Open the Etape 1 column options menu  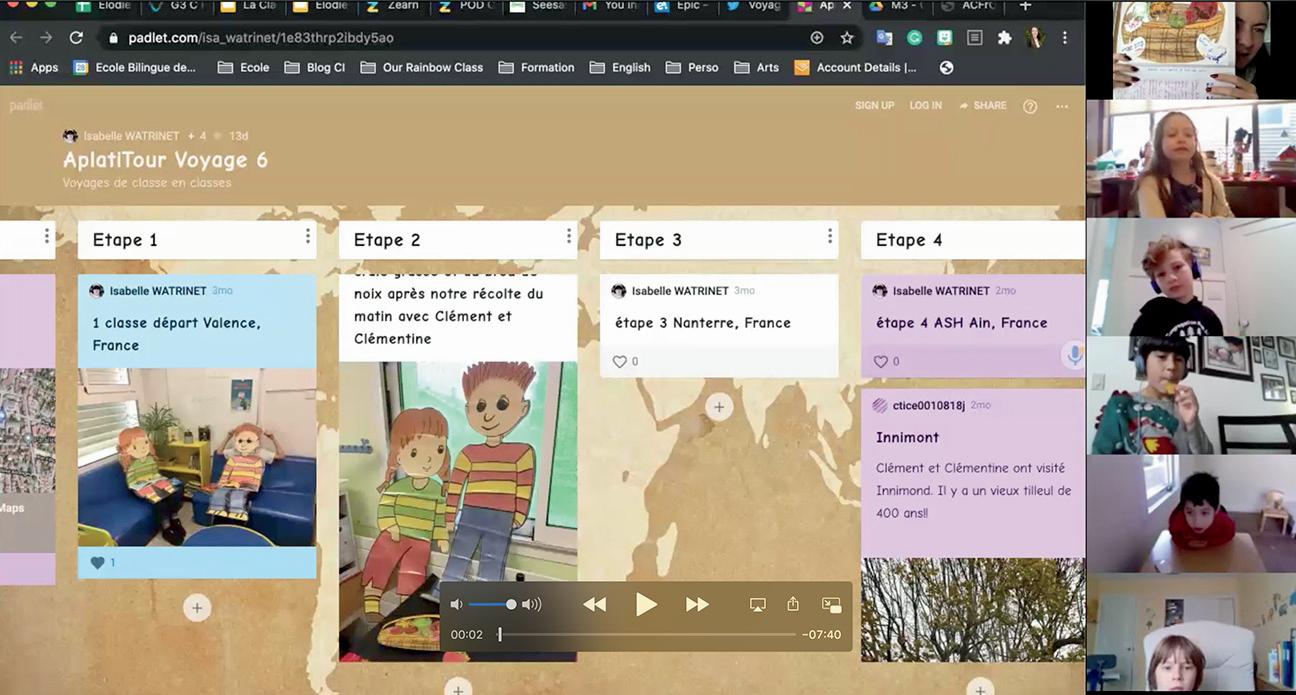(307, 236)
